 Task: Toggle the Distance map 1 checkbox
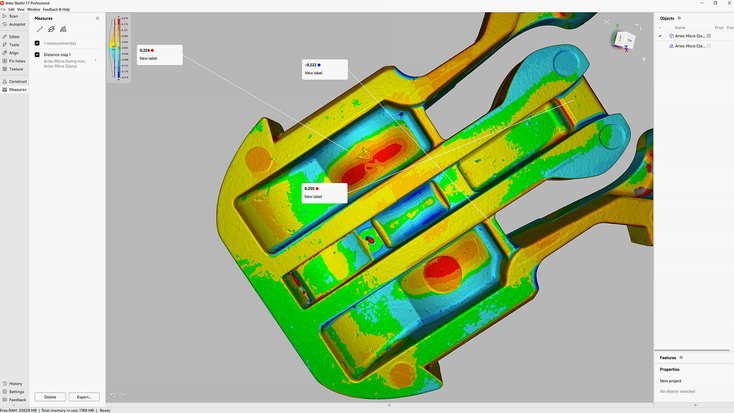(x=37, y=54)
